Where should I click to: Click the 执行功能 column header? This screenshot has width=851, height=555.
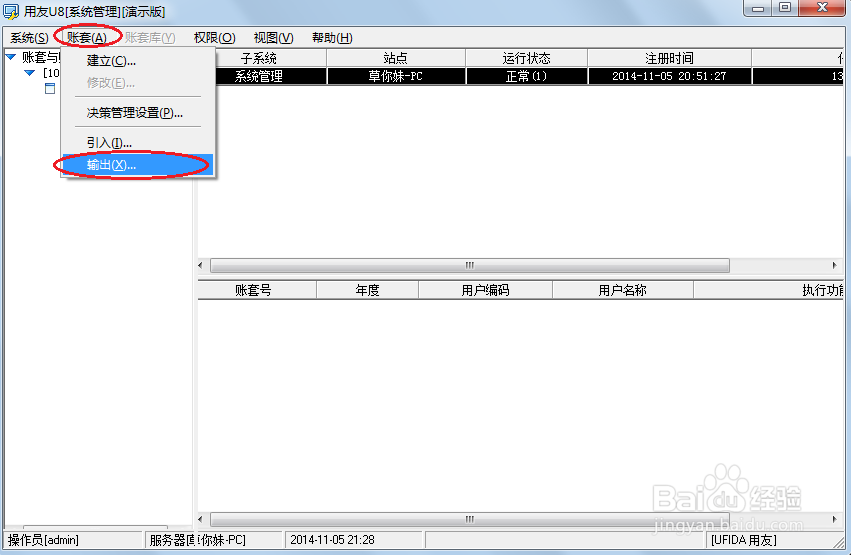[769, 290]
